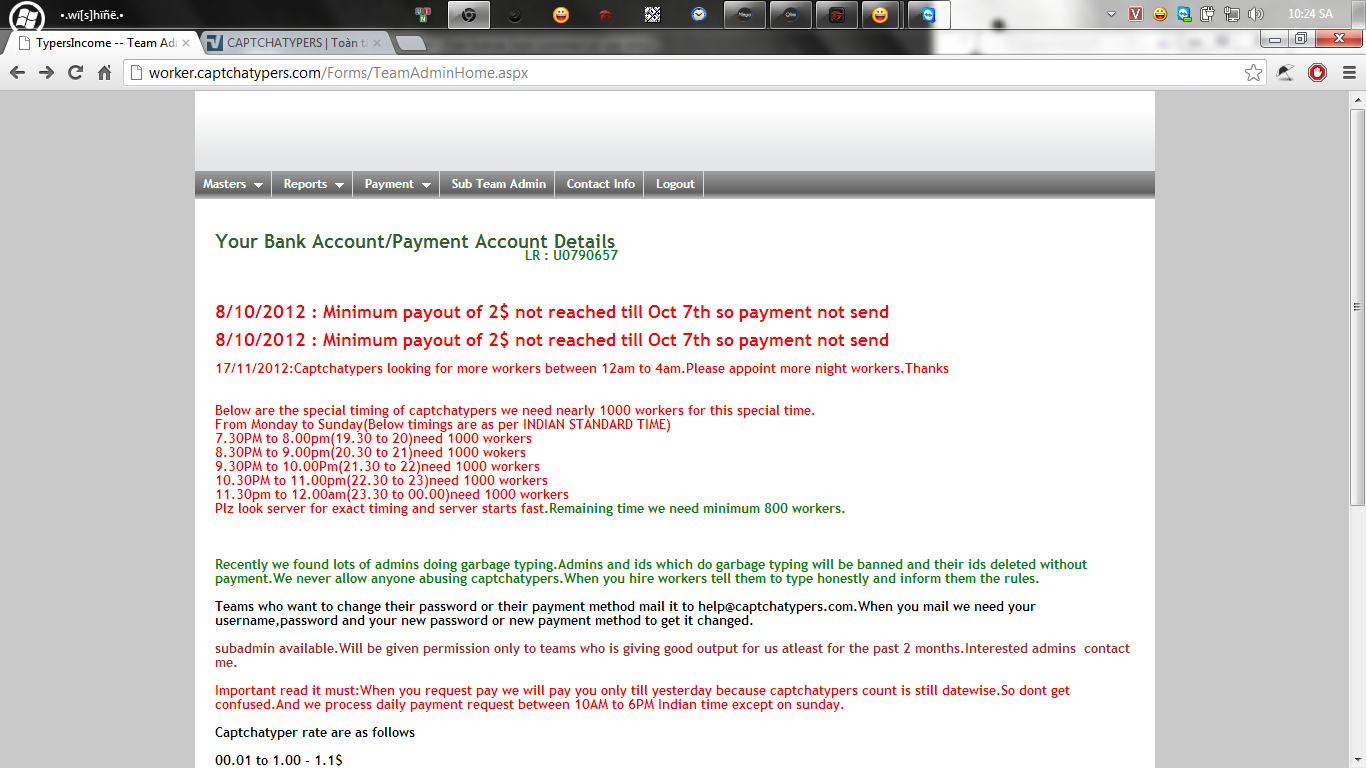Open the network tray icon
Viewport: 1366px width, 768px height.
[x=1232, y=14]
